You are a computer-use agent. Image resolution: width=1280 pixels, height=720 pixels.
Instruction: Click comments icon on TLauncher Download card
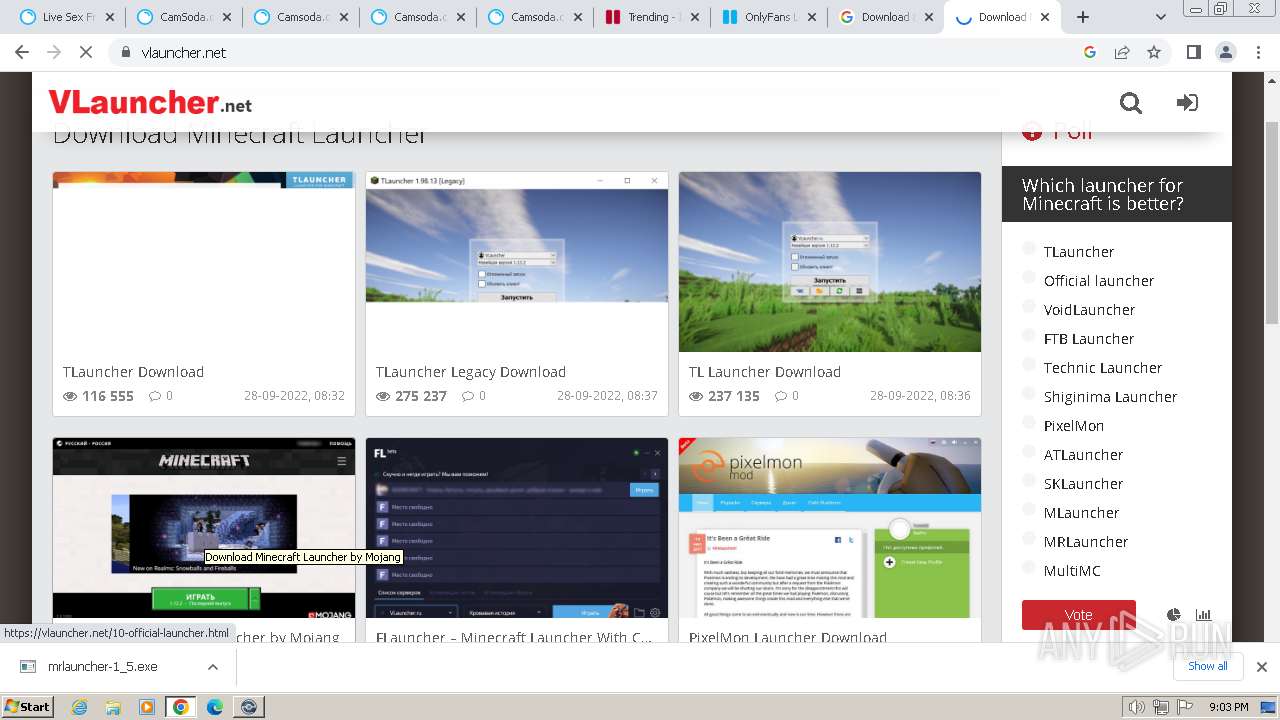click(x=155, y=396)
